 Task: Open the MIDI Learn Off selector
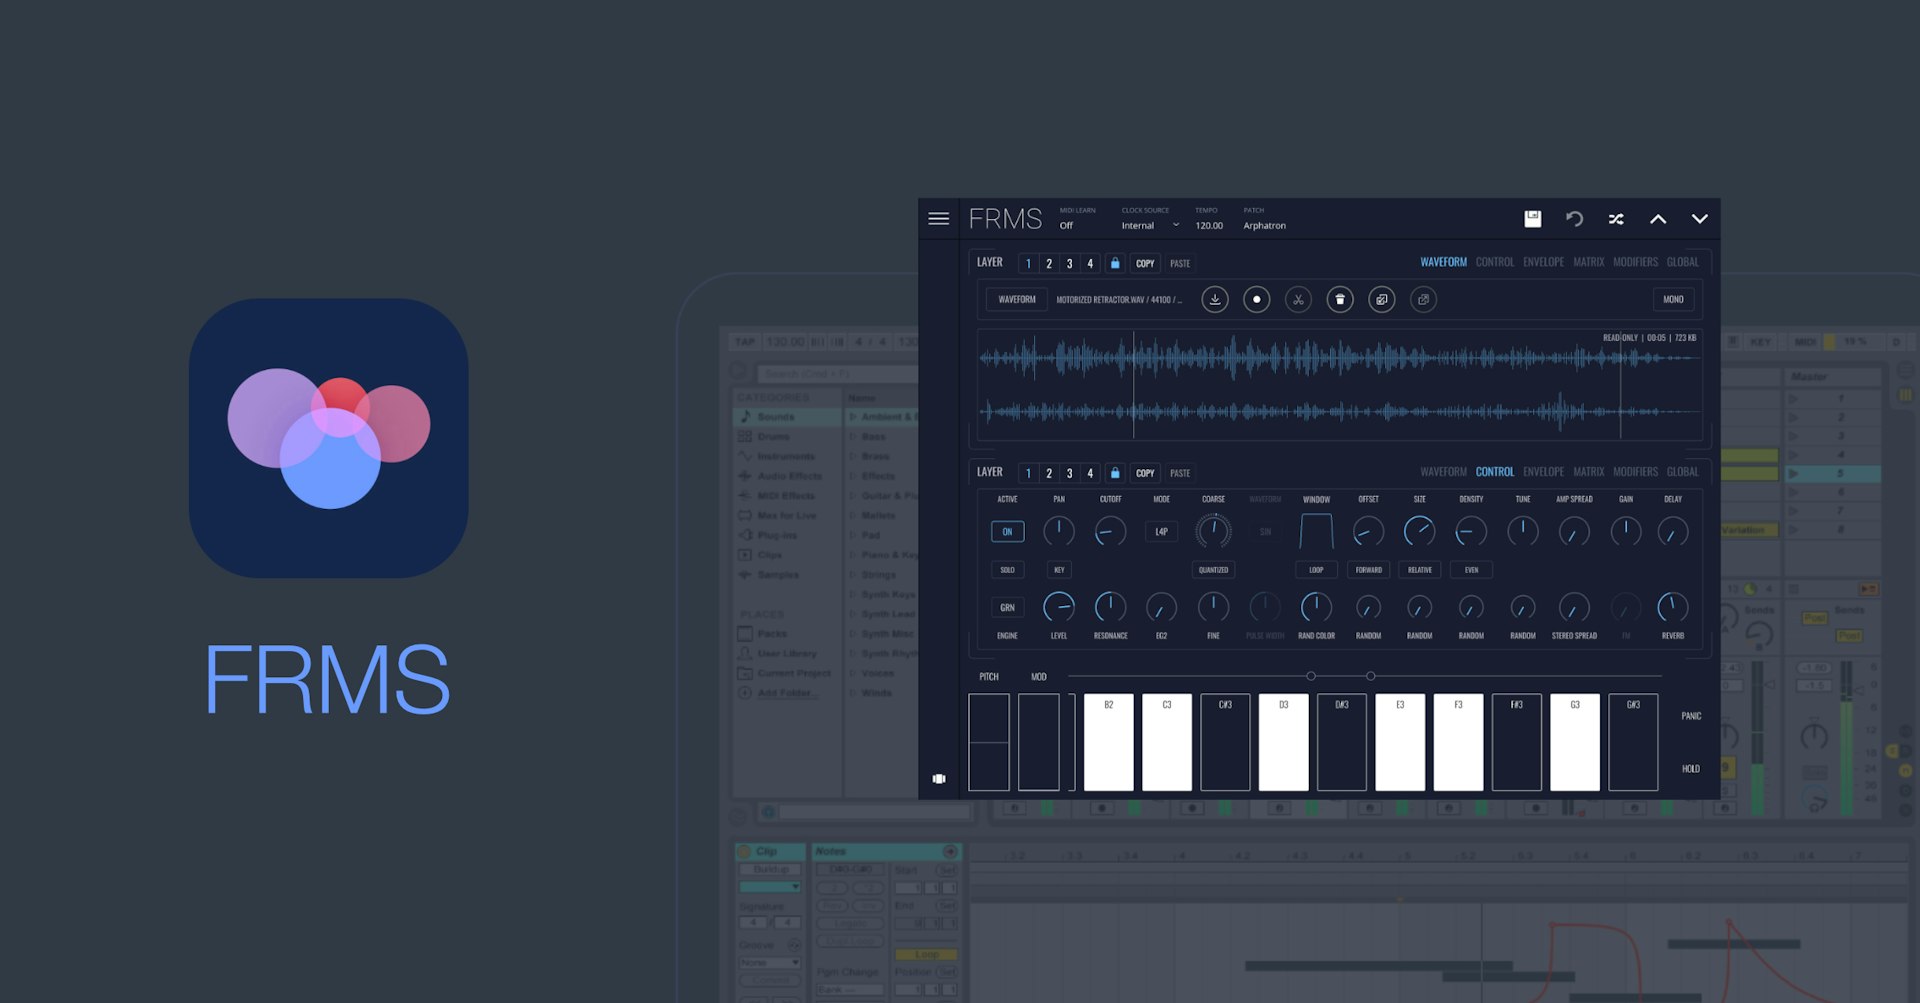click(1067, 226)
